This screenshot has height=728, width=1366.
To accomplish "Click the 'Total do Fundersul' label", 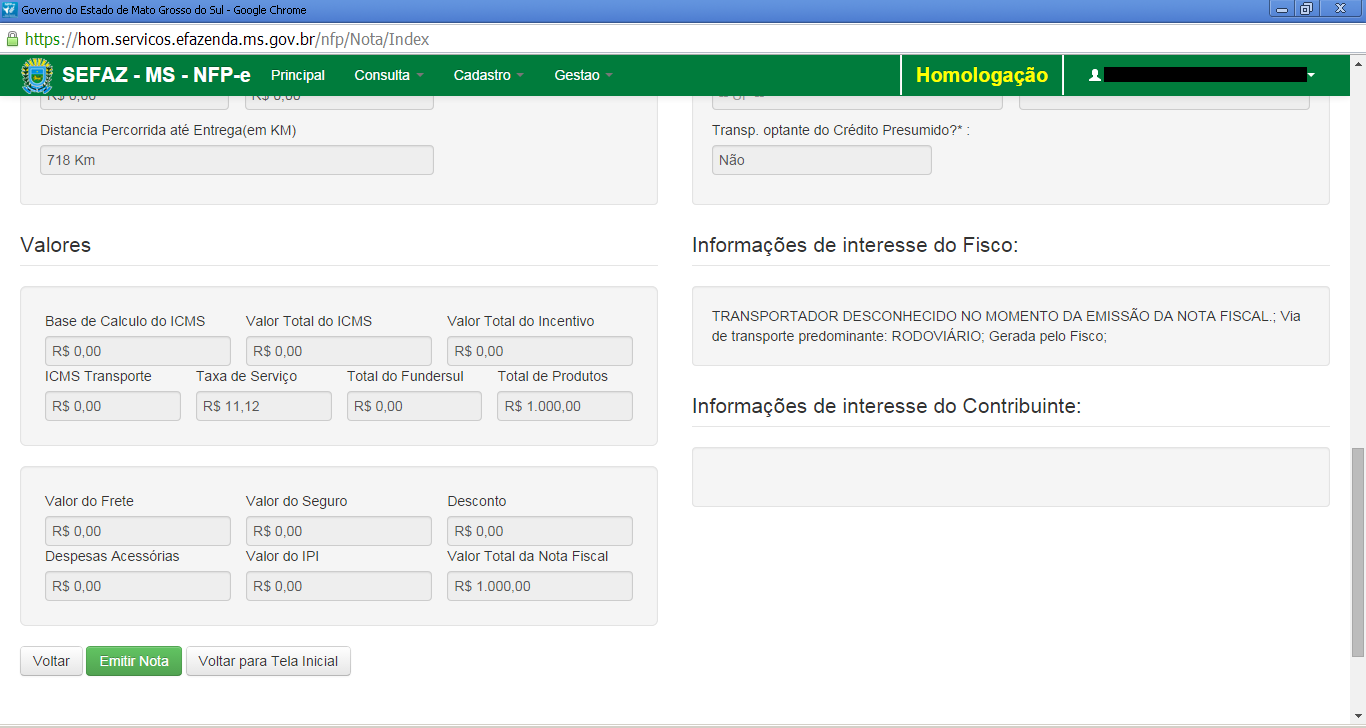I will [404, 376].
